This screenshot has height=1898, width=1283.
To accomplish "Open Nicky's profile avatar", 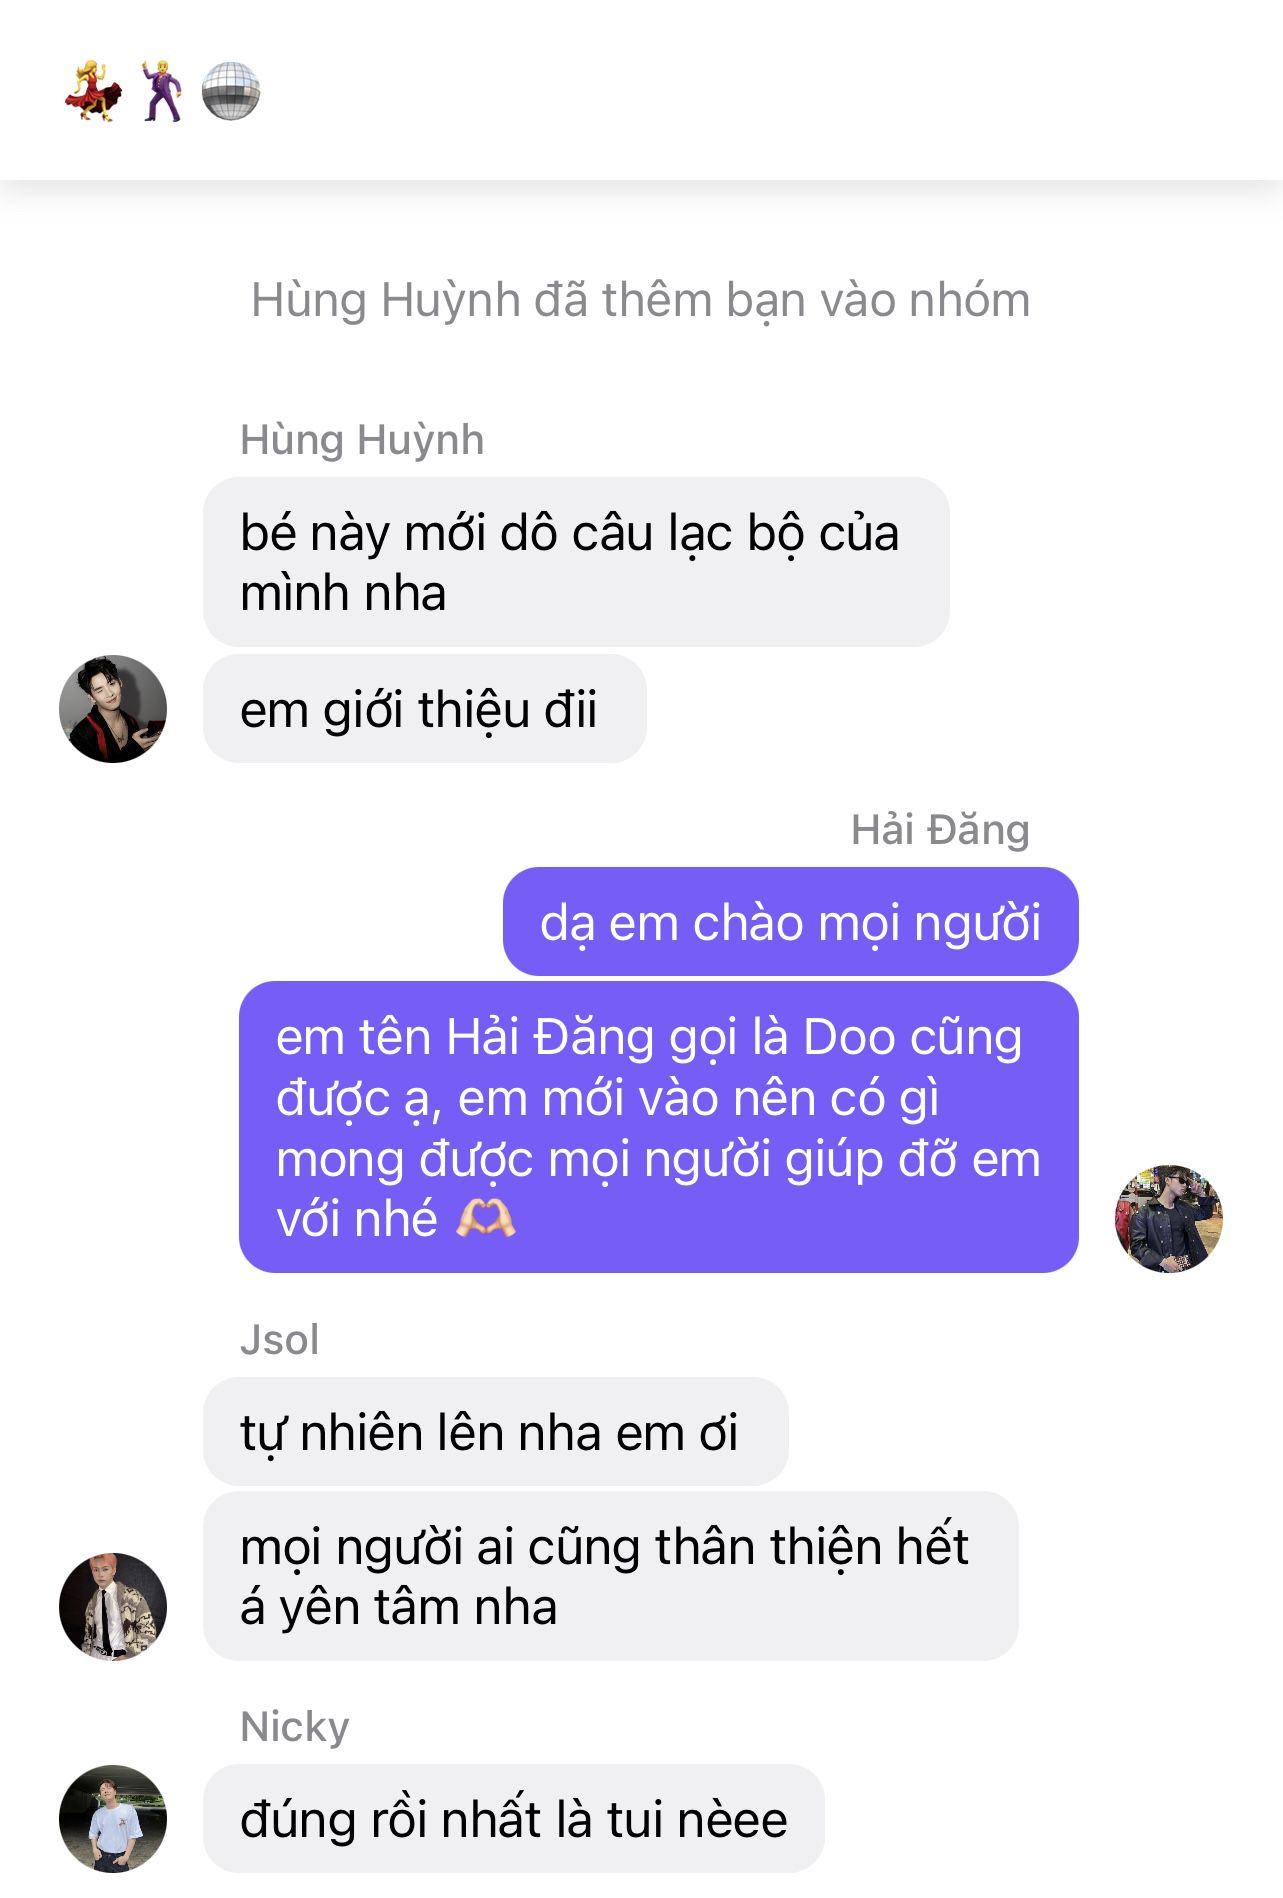I will click(113, 1818).
